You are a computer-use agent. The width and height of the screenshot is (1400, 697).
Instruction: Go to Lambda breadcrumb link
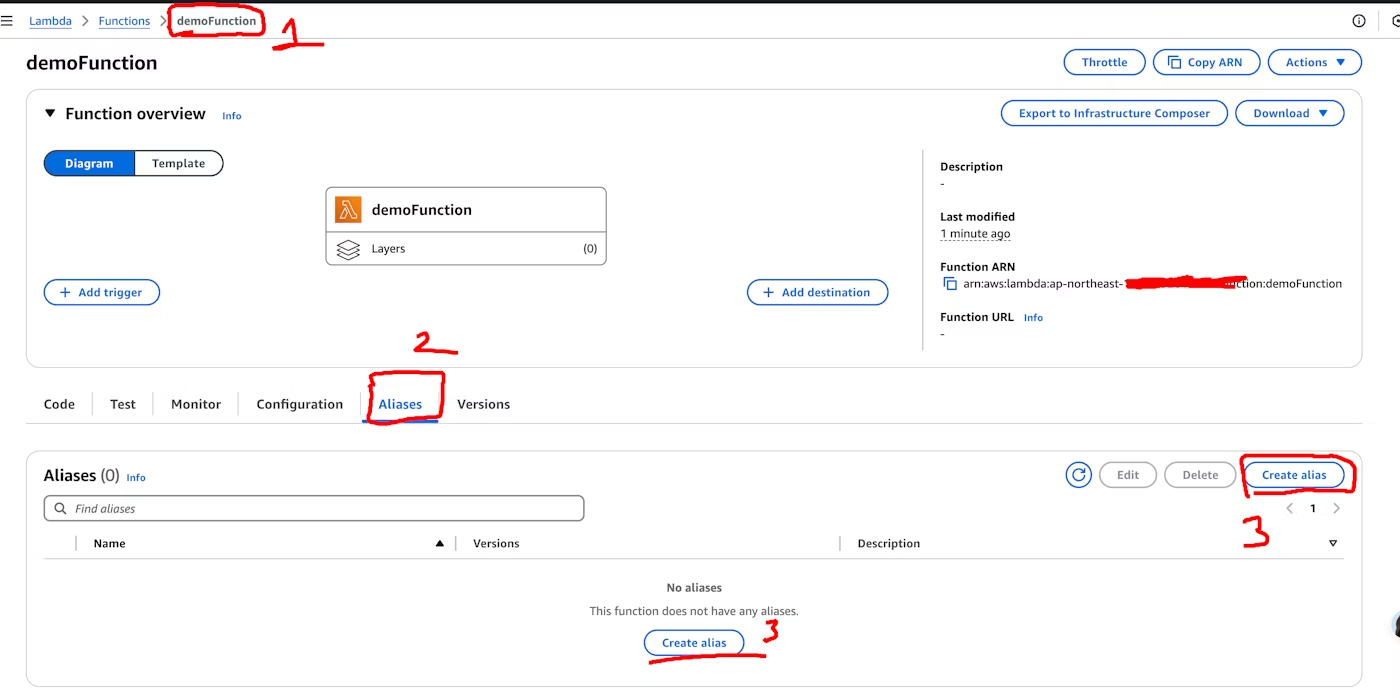click(50, 21)
